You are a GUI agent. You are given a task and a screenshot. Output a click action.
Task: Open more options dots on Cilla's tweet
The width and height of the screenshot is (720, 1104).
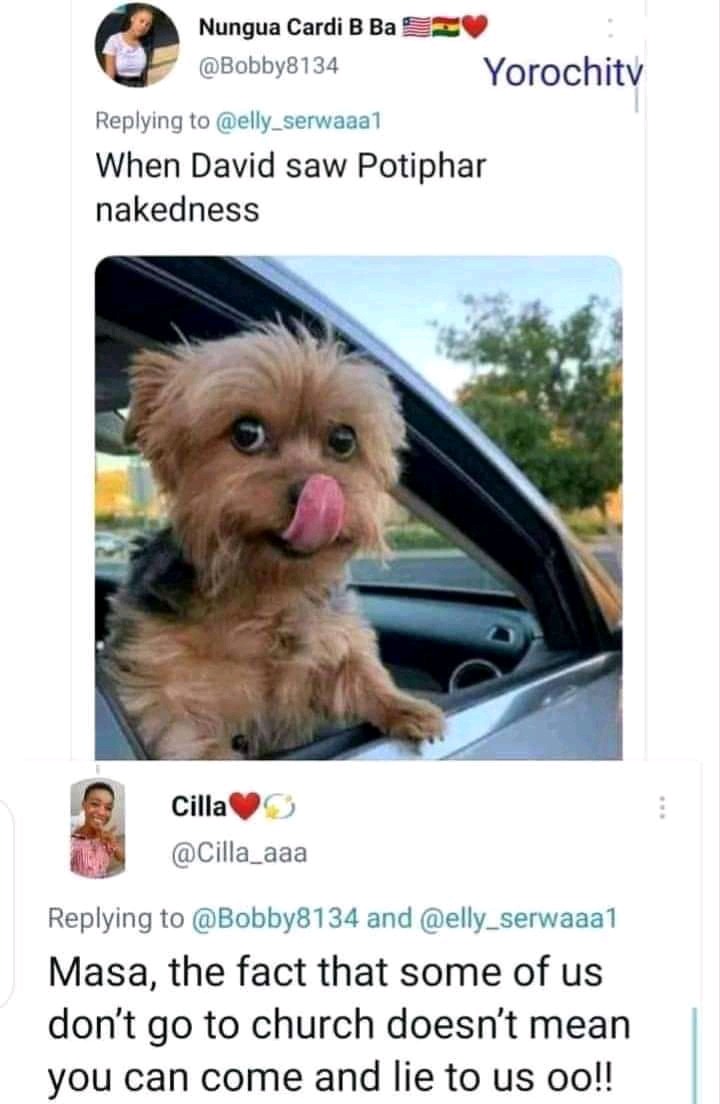(662, 808)
